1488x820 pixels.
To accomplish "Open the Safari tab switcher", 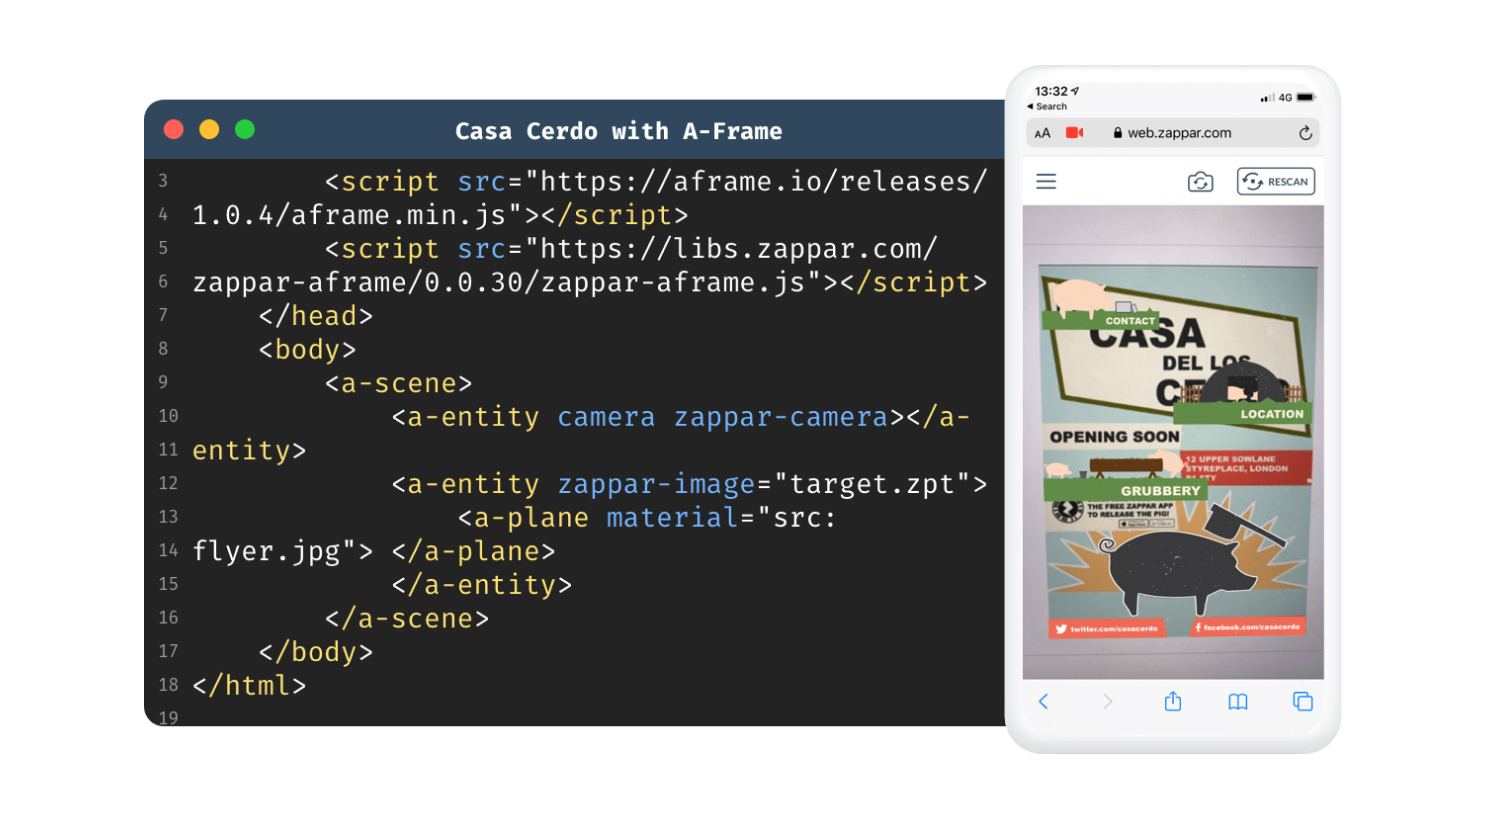I will (1302, 702).
